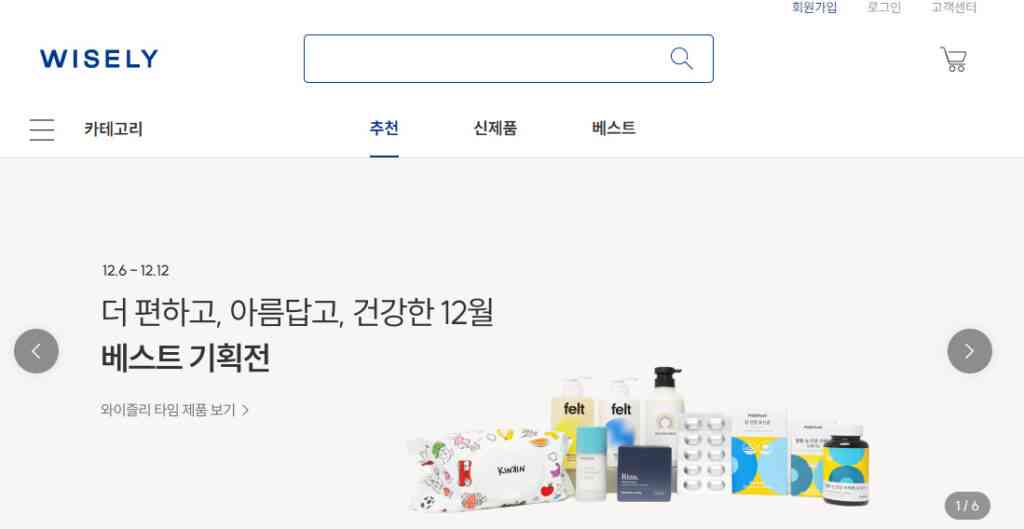Screen dimensions: 1024x529
Task: Click the patterned wet wipes pack image
Action: pyautogui.click(x=489, y=469)
